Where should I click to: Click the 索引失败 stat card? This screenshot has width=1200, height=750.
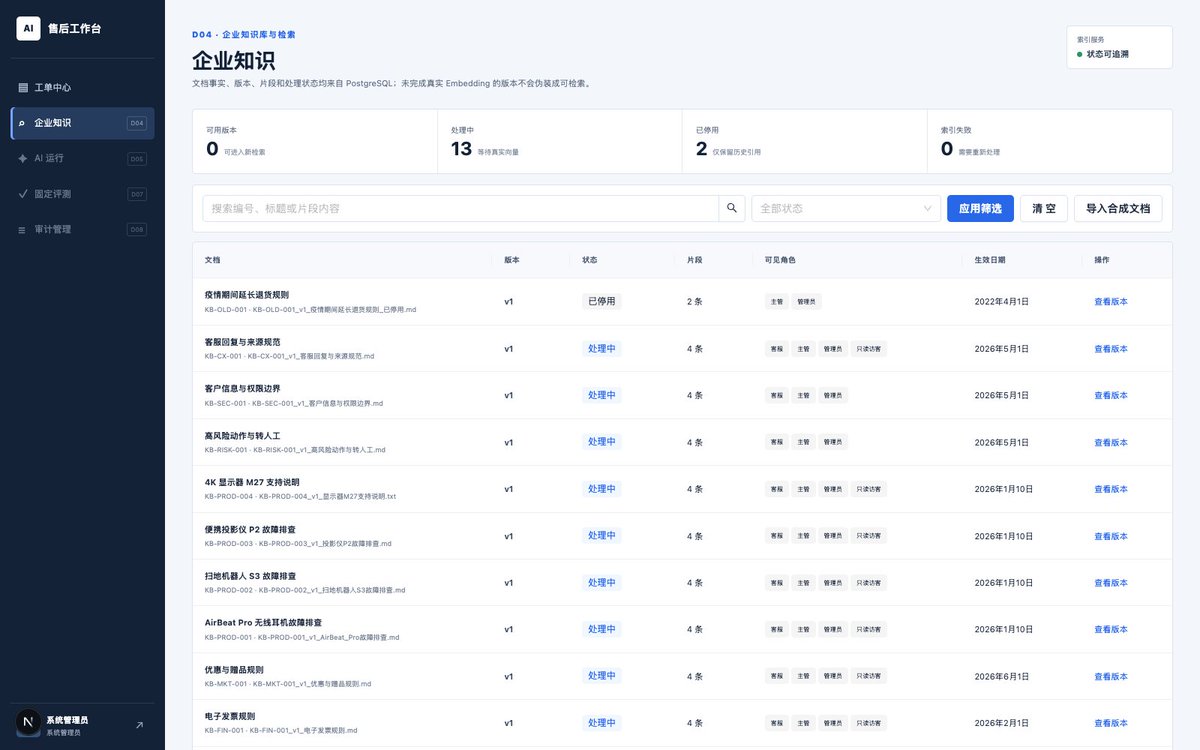(x=1050, y=141)
